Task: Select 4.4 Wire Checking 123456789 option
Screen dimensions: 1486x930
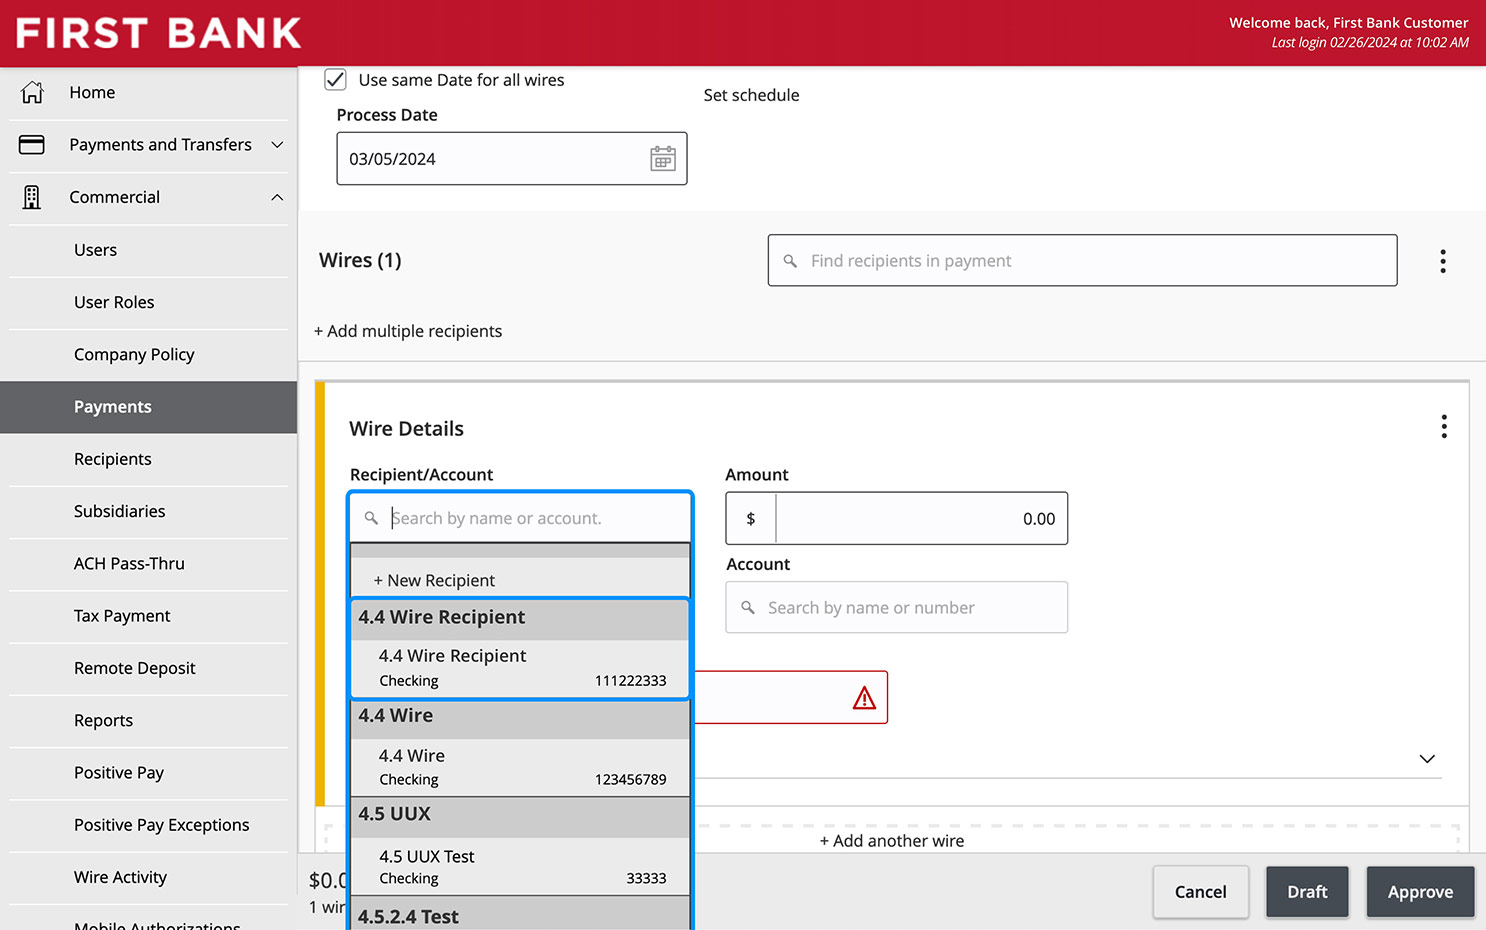Action: click(x=520, y=767)
